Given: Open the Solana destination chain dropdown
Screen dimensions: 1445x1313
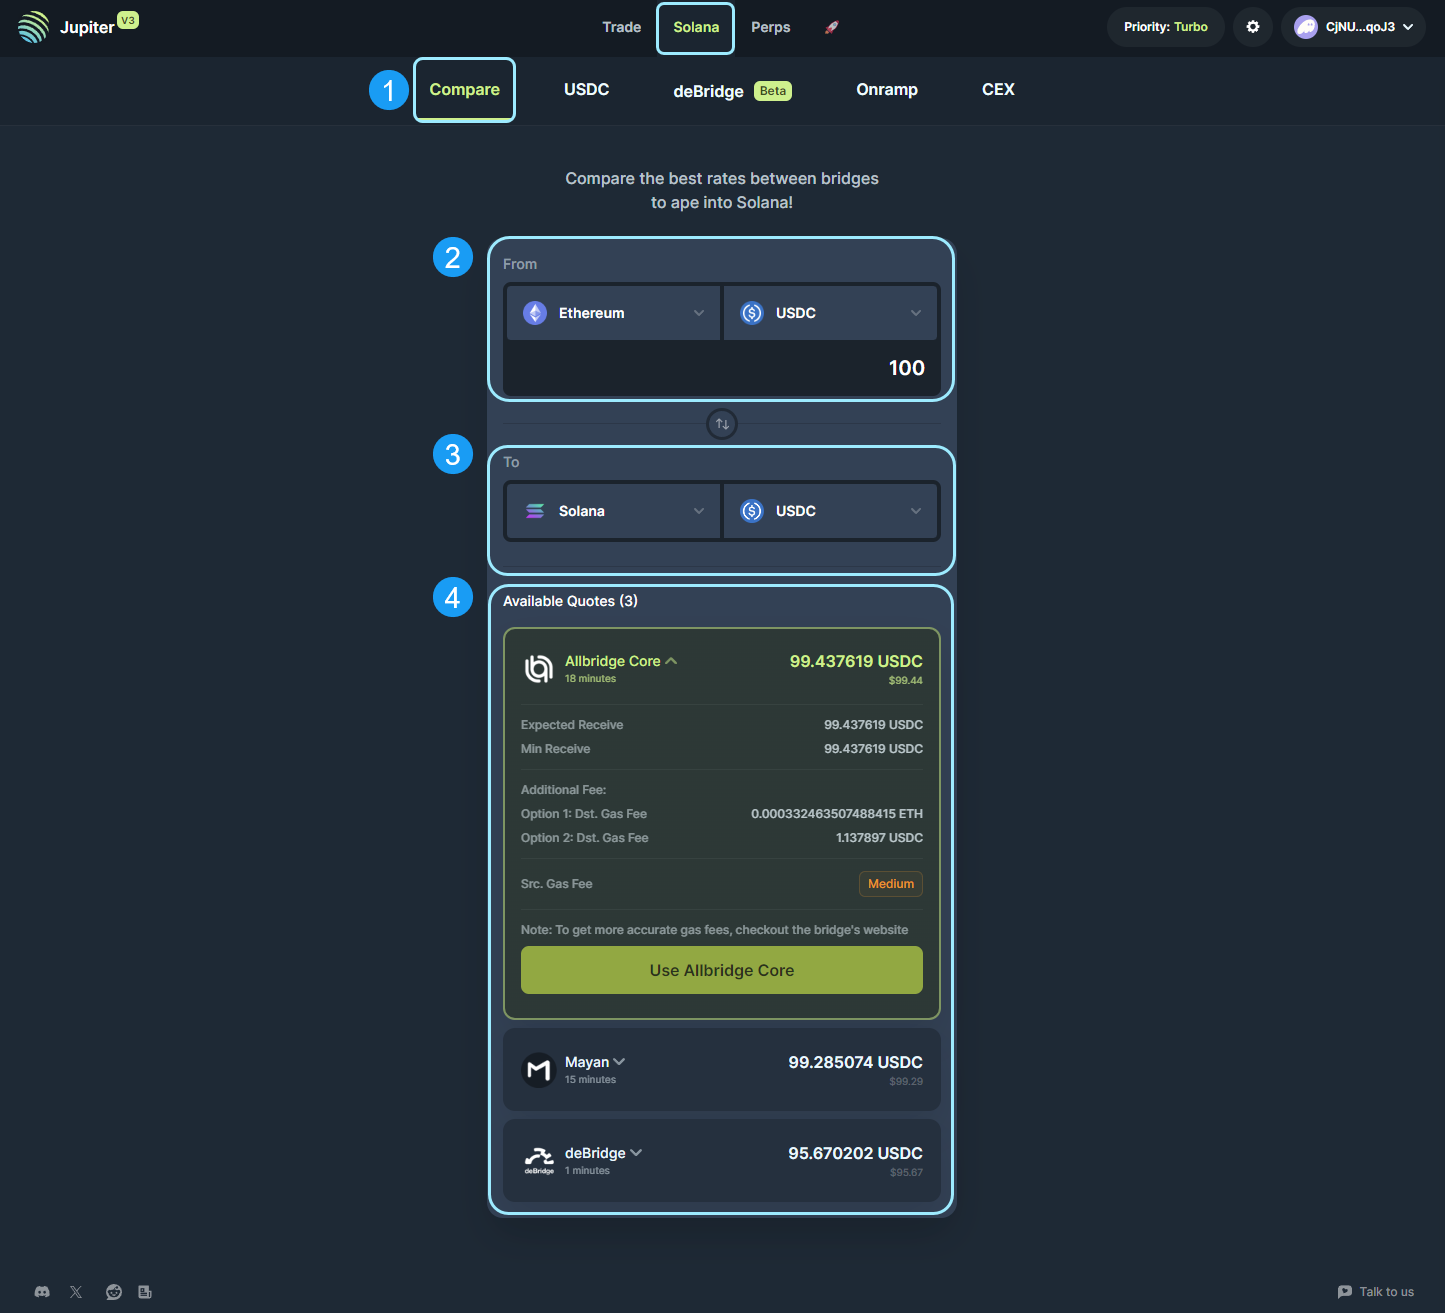Looking at the screenshot, I should tap(613, 511).
